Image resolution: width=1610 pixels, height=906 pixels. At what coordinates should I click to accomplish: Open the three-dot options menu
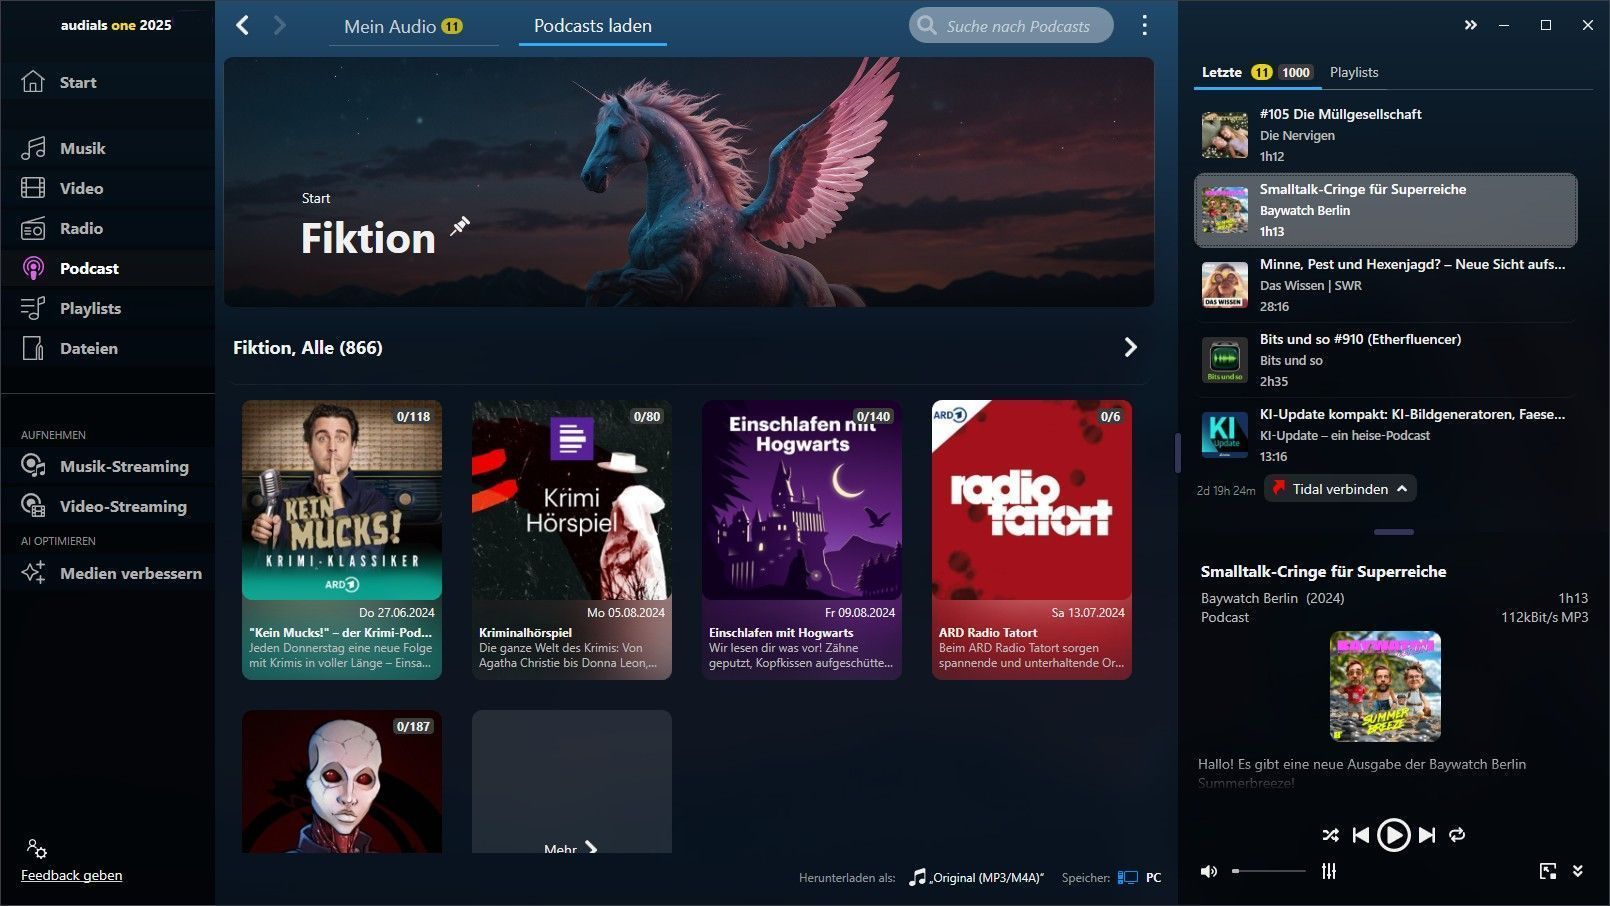[x=1145, y=26]
